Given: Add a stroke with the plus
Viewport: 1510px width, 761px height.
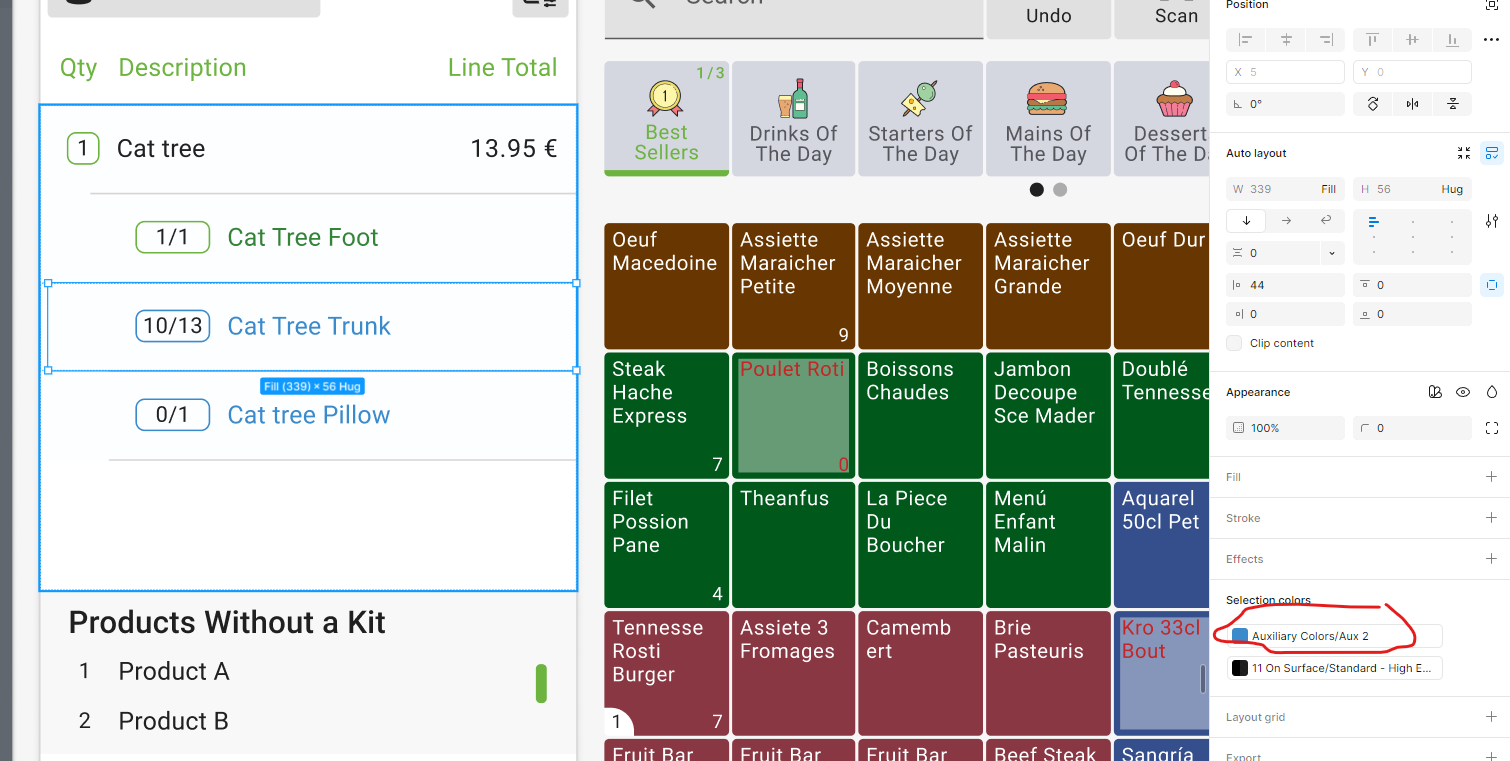Looking at the screenshot, I should [x=1492, y=518].
